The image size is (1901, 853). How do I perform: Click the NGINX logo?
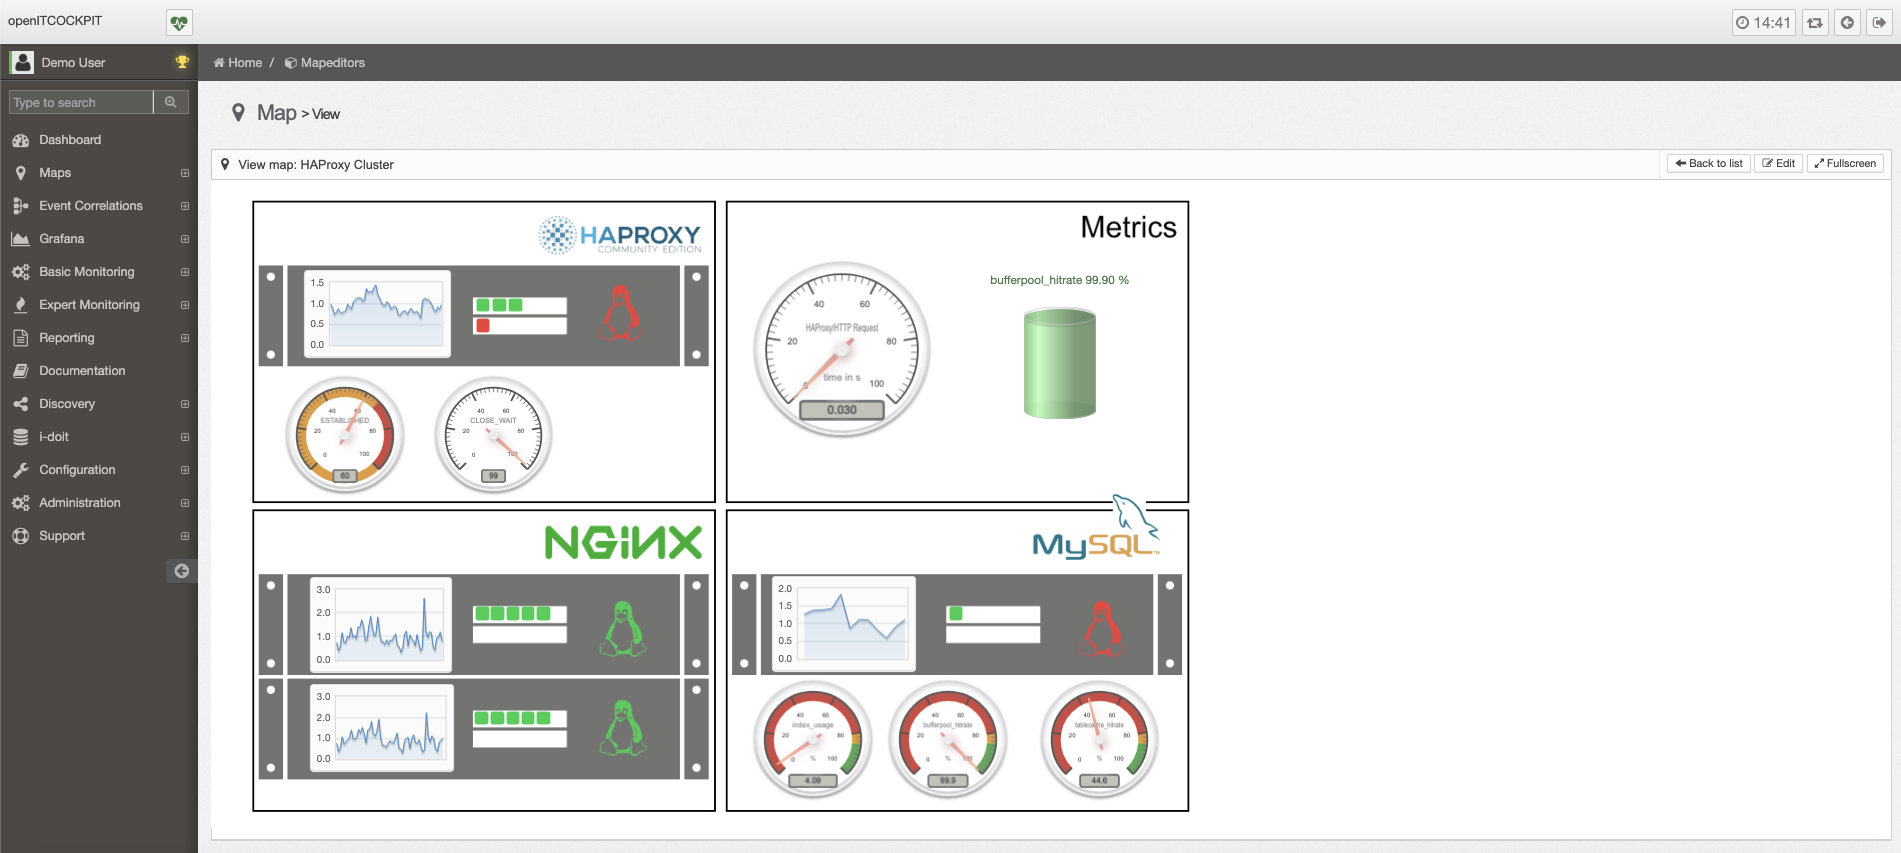click(623, 543)
